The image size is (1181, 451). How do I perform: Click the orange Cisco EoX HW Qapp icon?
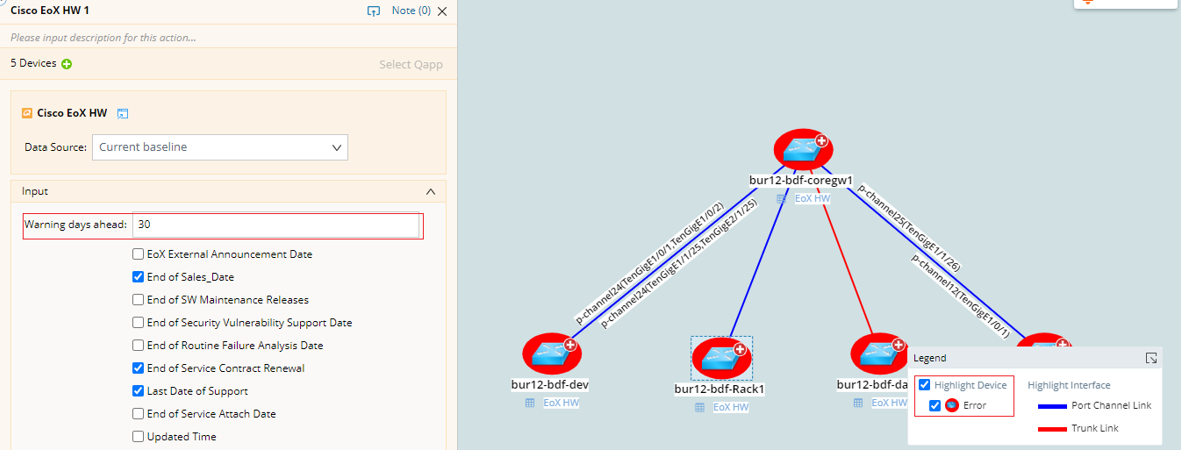click(27, 113)
